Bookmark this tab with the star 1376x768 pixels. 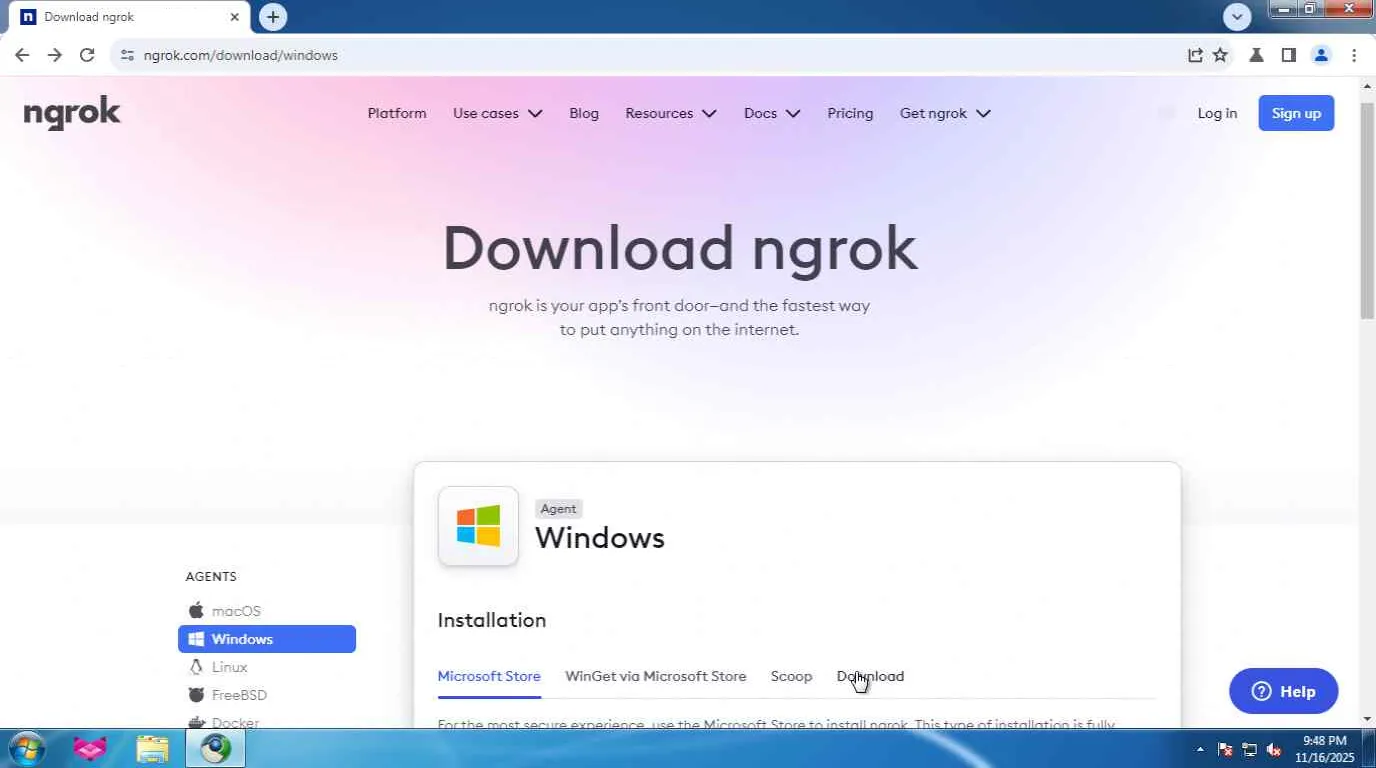1220,55
